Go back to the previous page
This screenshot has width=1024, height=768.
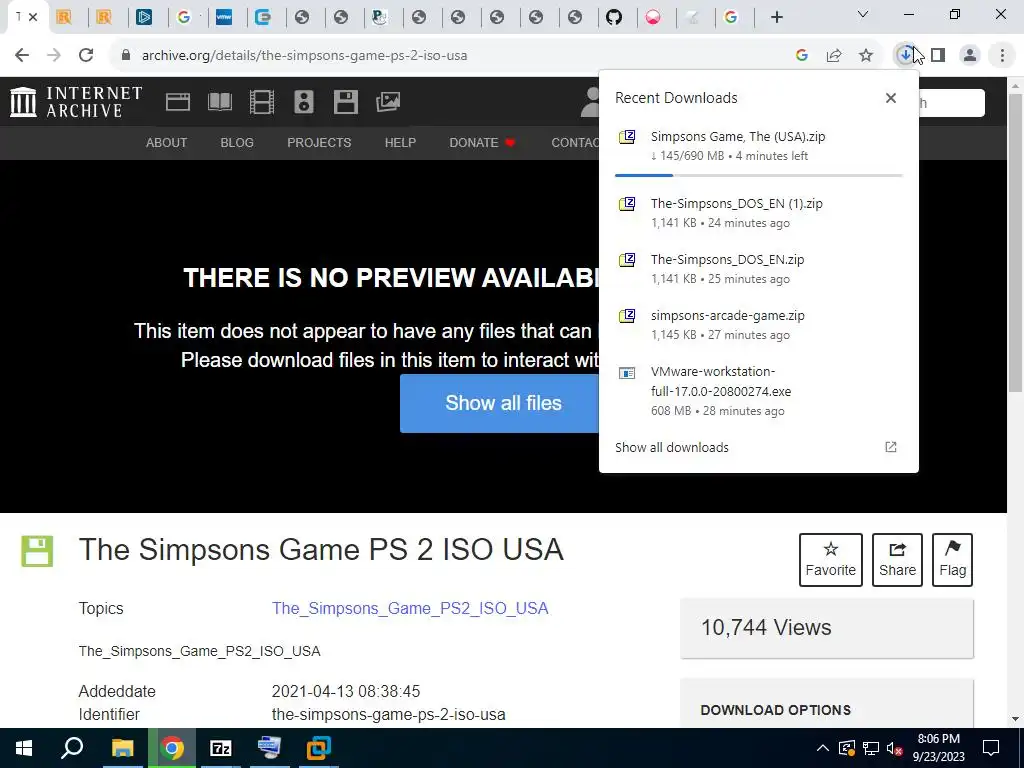22,56
